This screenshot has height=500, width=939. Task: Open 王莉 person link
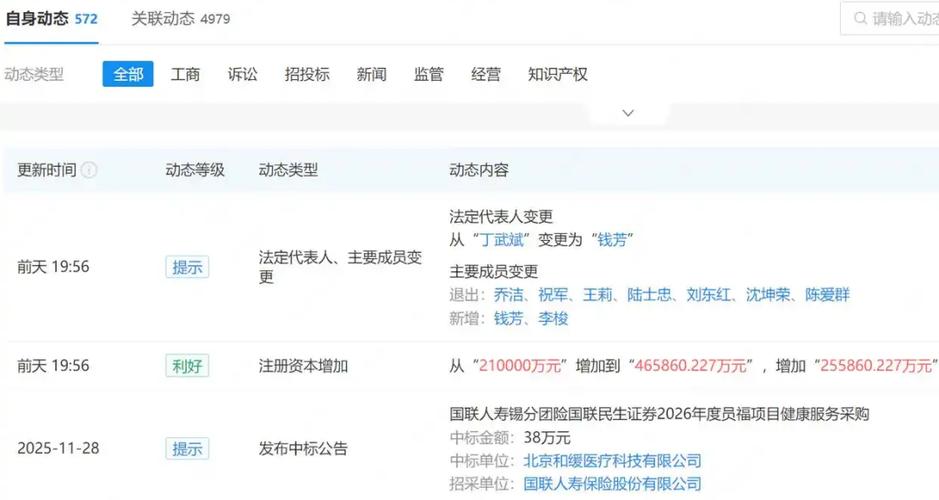click(x=598, y=295)
